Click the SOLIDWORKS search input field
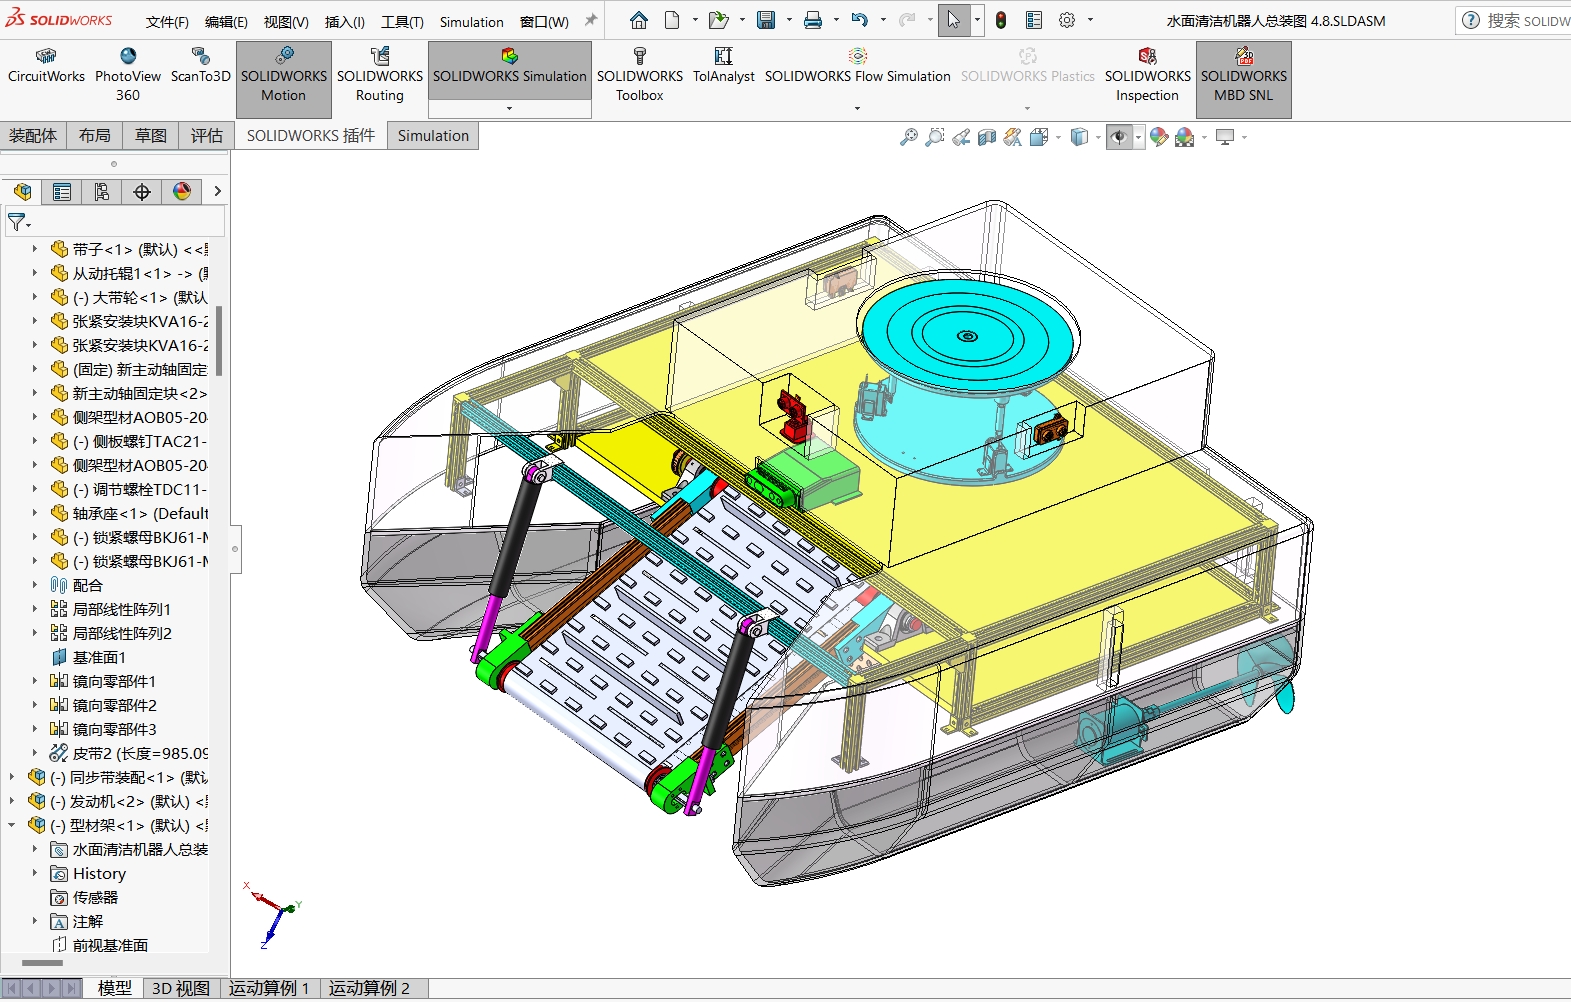 click(x=1526, y=20)
